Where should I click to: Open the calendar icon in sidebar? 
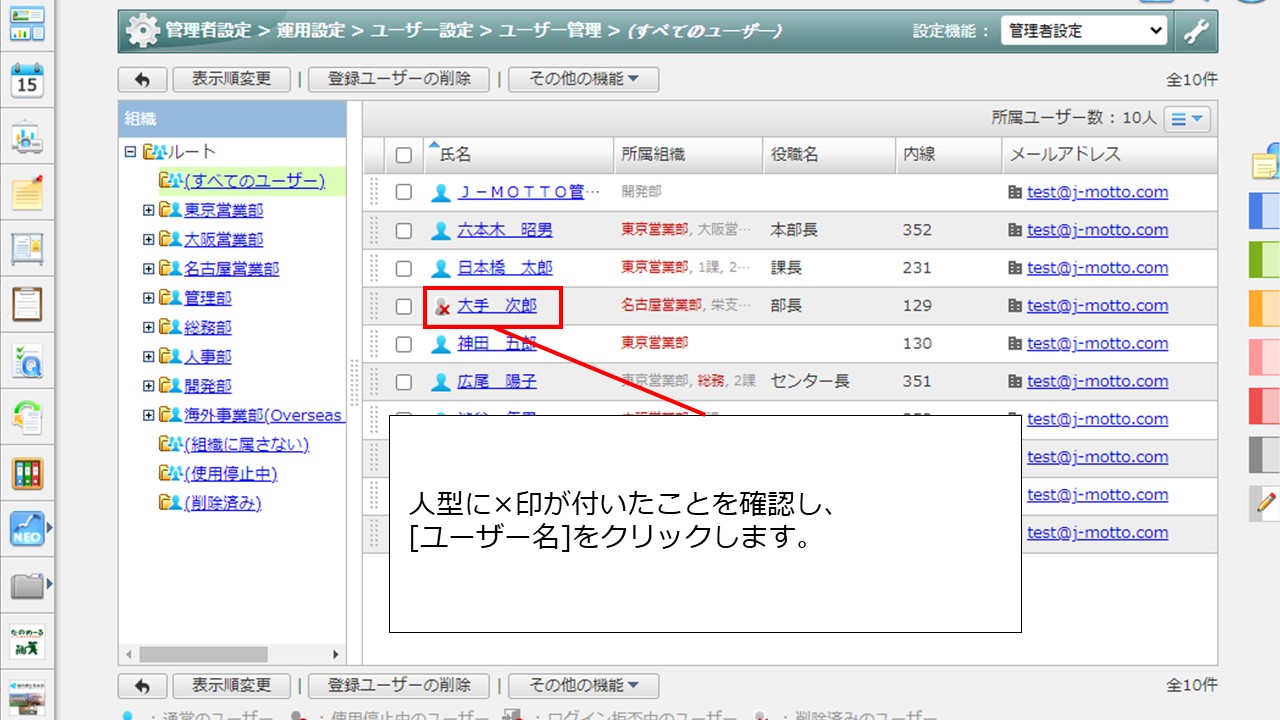pos(27,81)
